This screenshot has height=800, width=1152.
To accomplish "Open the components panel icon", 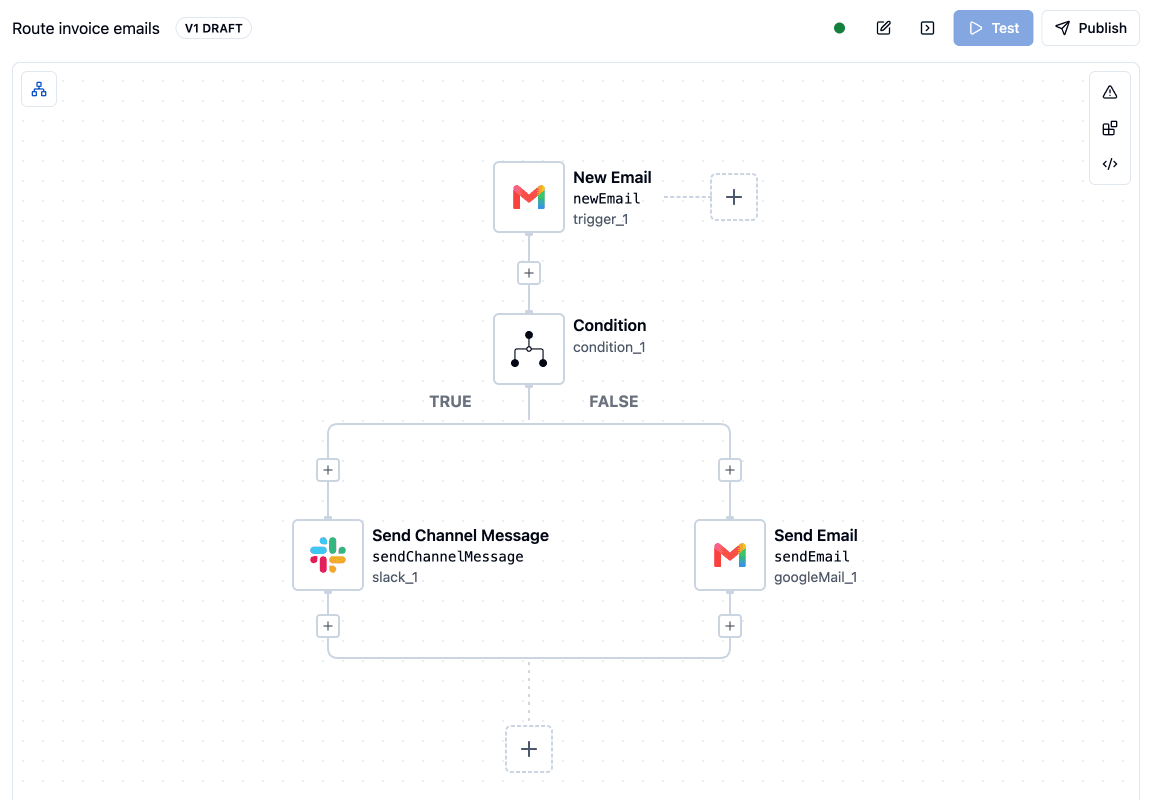I will pyautogui.click(x=1109, y=128).
